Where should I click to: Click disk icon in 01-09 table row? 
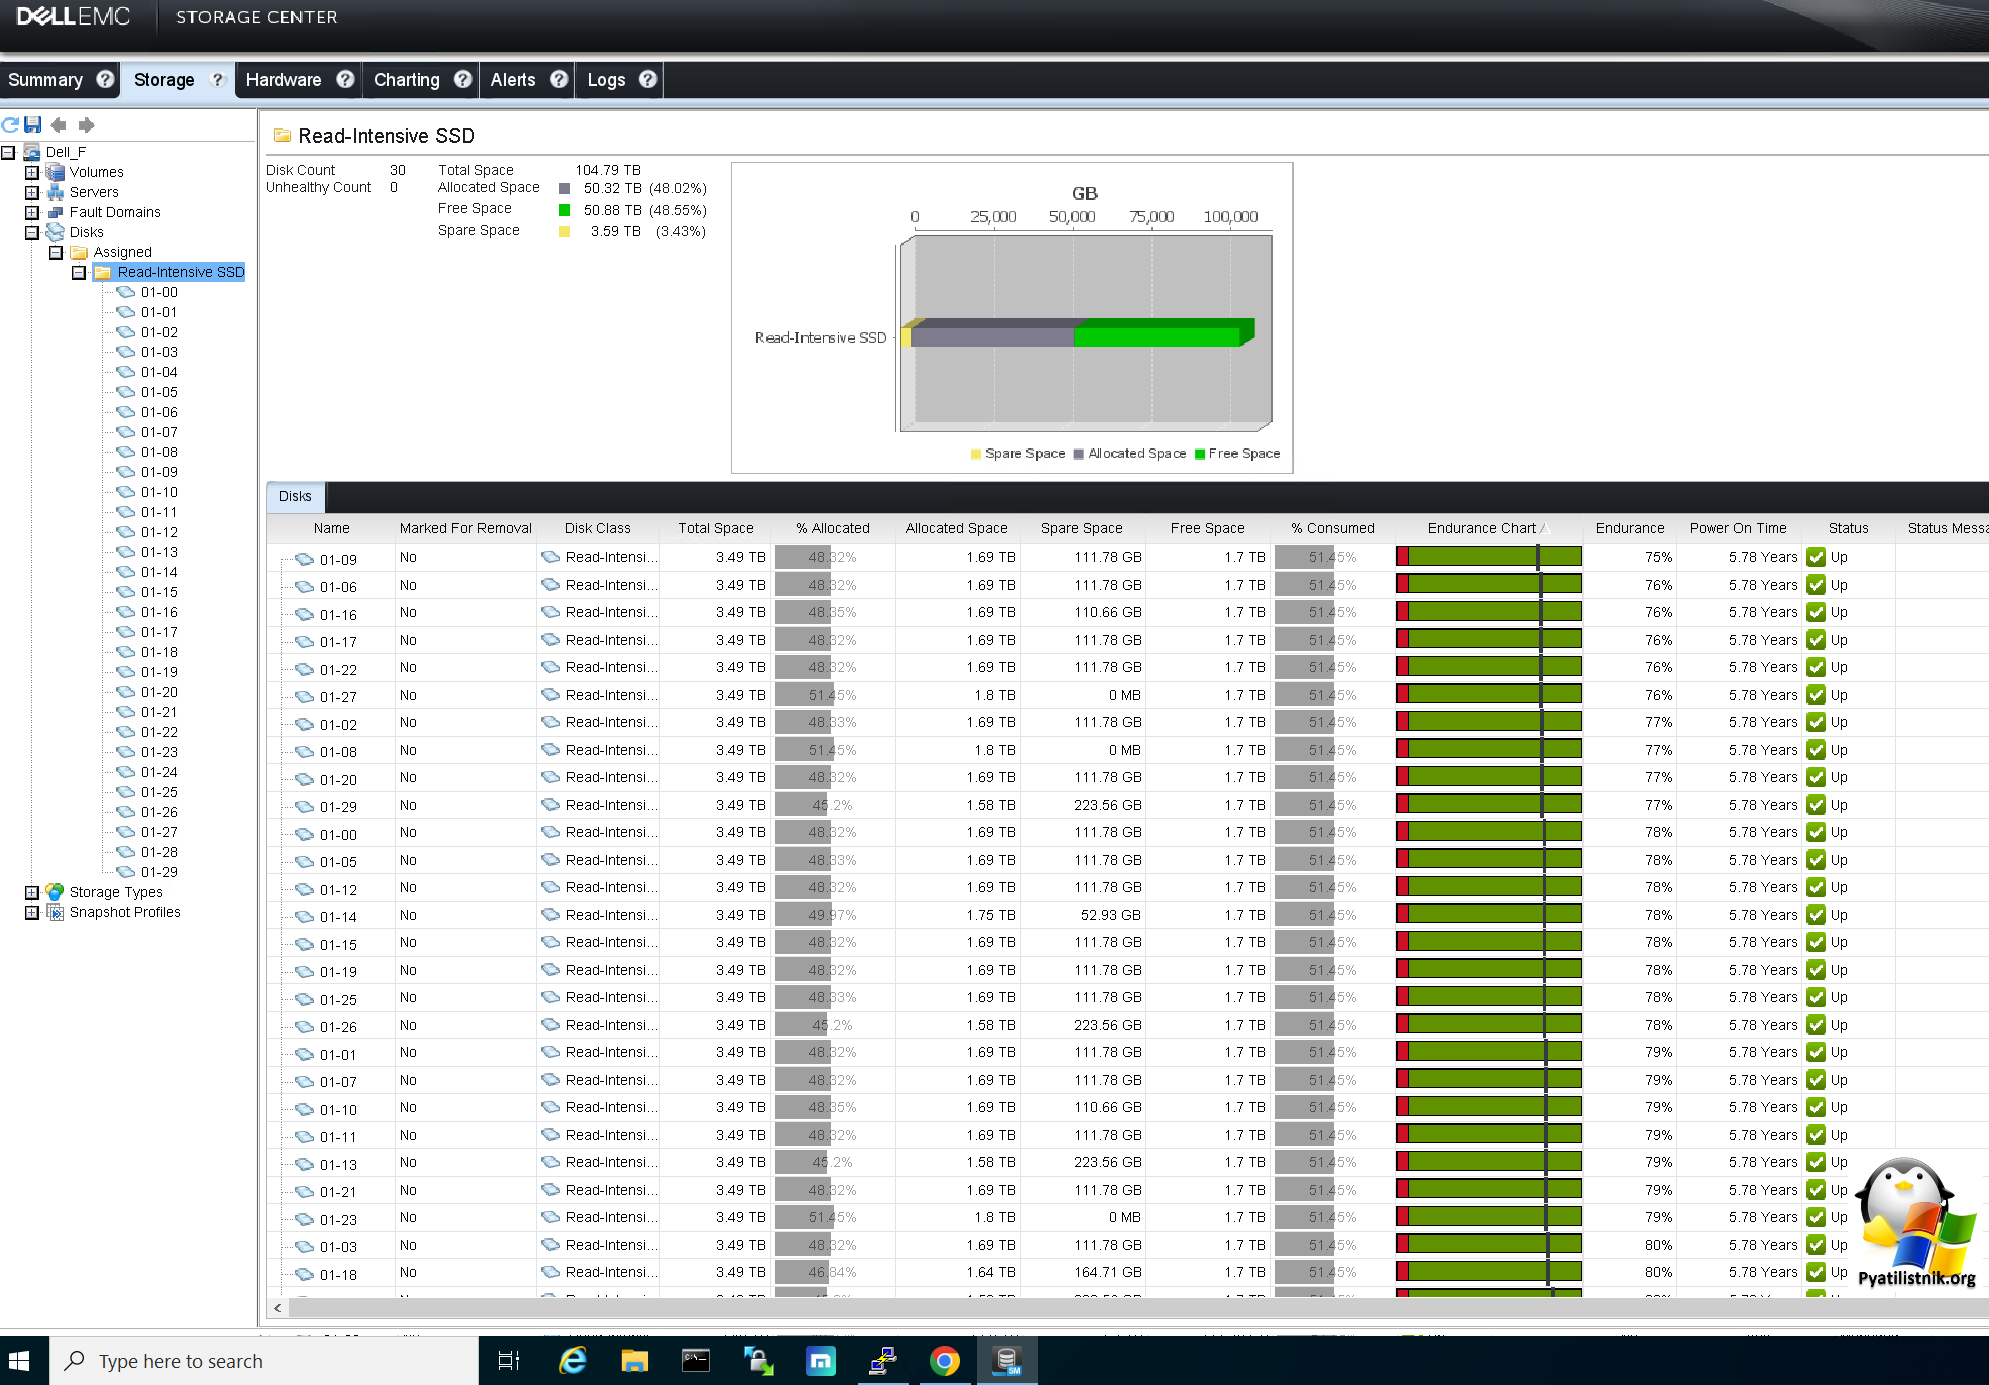click(x=305, y=559)
